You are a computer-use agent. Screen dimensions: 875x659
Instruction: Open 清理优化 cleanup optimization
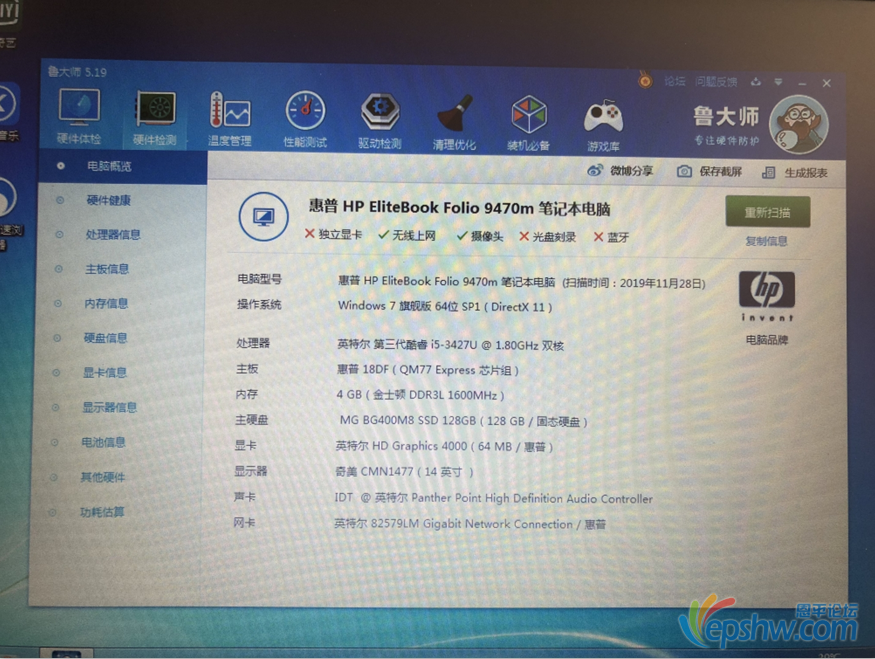coord(454,123)
